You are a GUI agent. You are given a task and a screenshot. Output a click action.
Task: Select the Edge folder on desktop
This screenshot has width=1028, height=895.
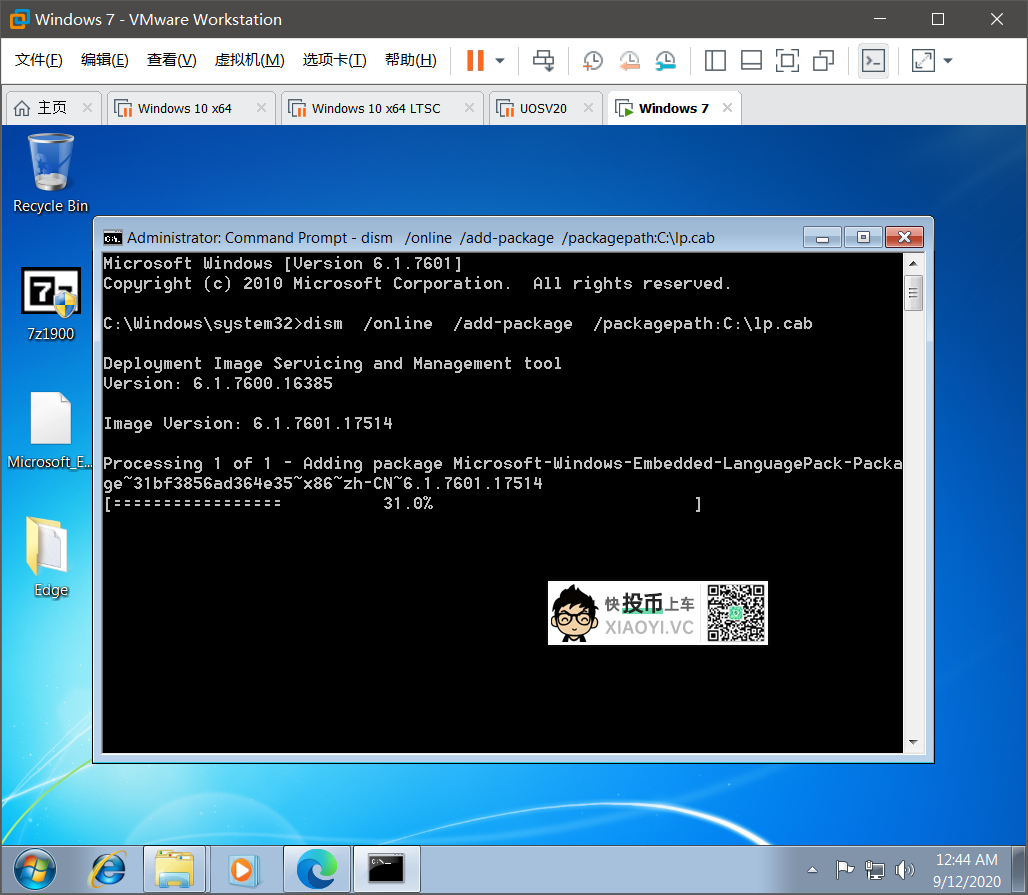tap(50, 557)
